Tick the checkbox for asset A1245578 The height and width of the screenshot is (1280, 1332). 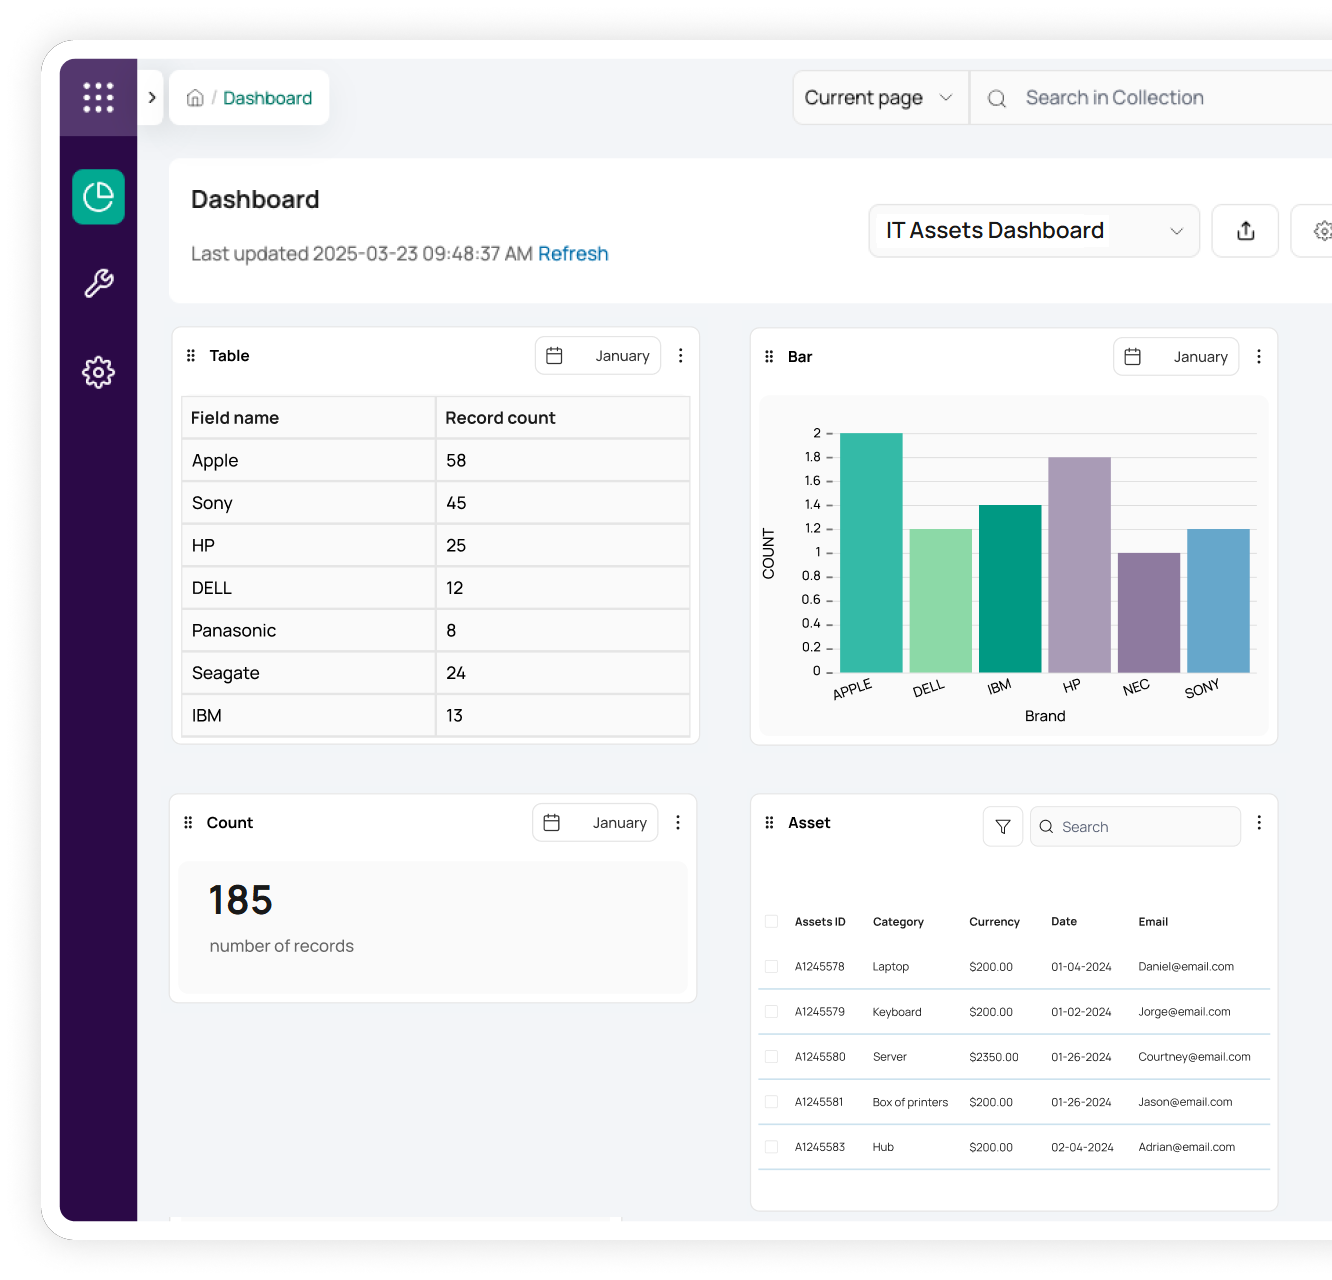[771, 967]
